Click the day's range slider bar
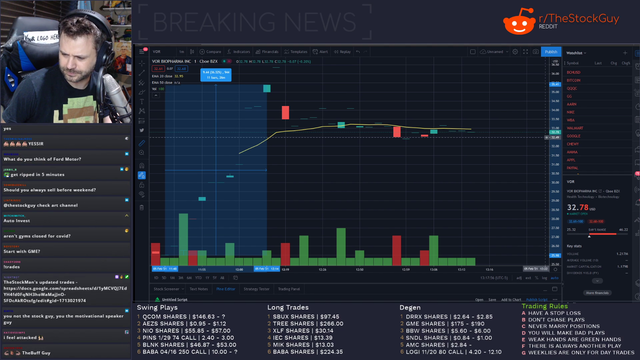 [598, 234]
